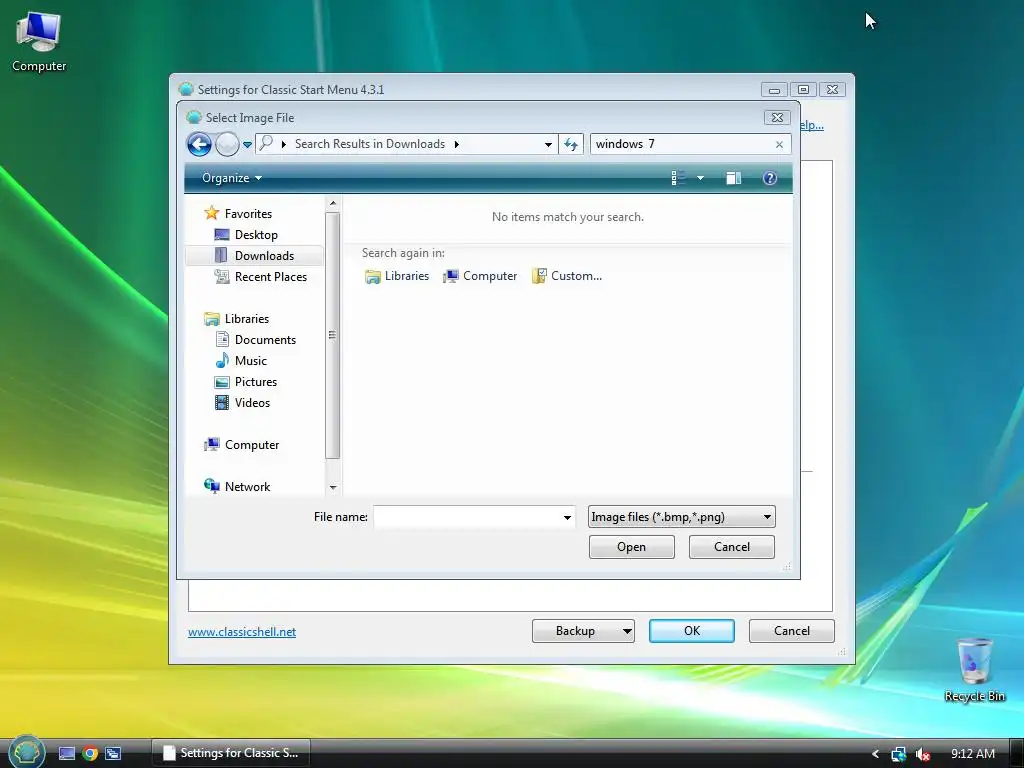Viewport: 1024px width, 768px height.
Task: Click Show Desktop in the taskbar
Action: point(67,754)
